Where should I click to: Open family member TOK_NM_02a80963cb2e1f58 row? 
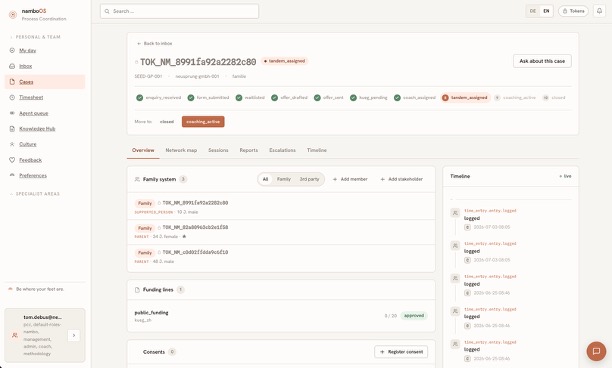281,232
